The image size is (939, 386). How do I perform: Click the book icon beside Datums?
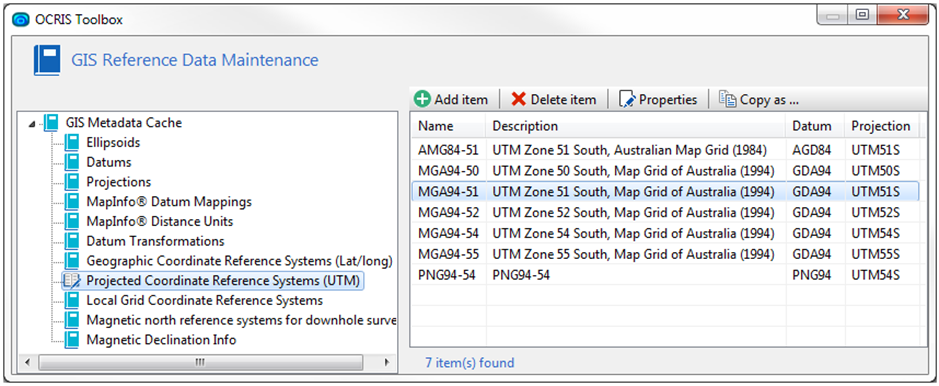pyautogui.click(x=72, y=162)
